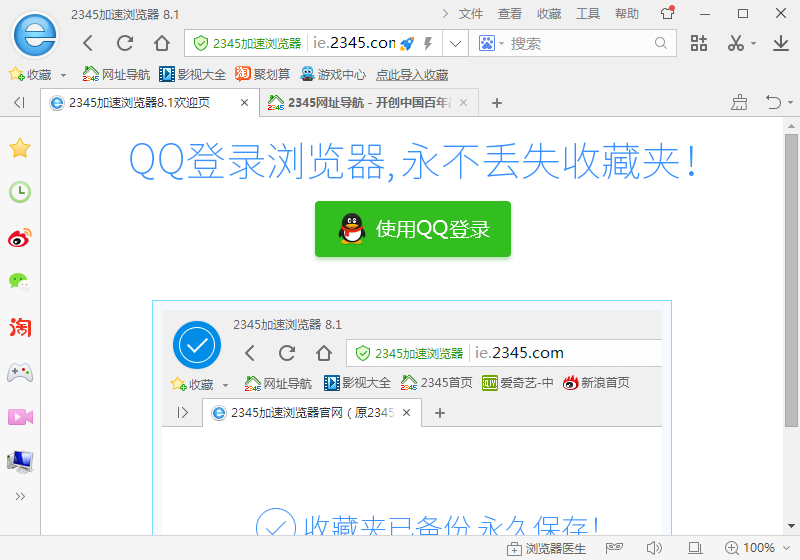Expand the closed tabs list dropdown
This screenshot has height=560, width=800.
coord(790,103)
